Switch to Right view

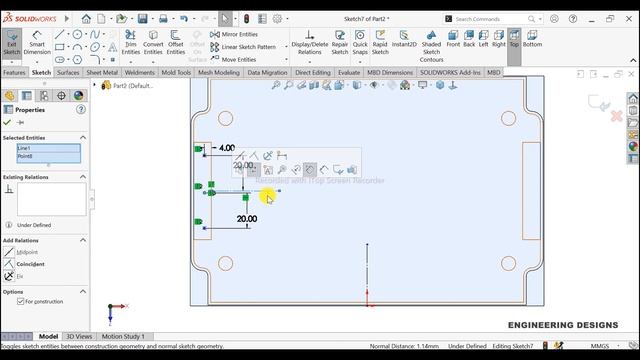[x=499, y=39]
